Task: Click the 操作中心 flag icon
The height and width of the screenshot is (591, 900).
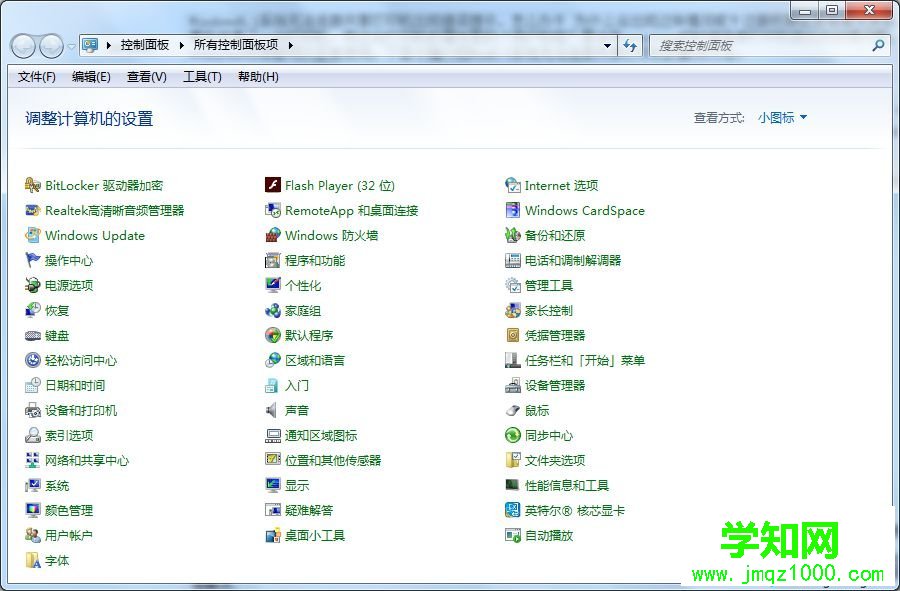Action: coord(33,260)
